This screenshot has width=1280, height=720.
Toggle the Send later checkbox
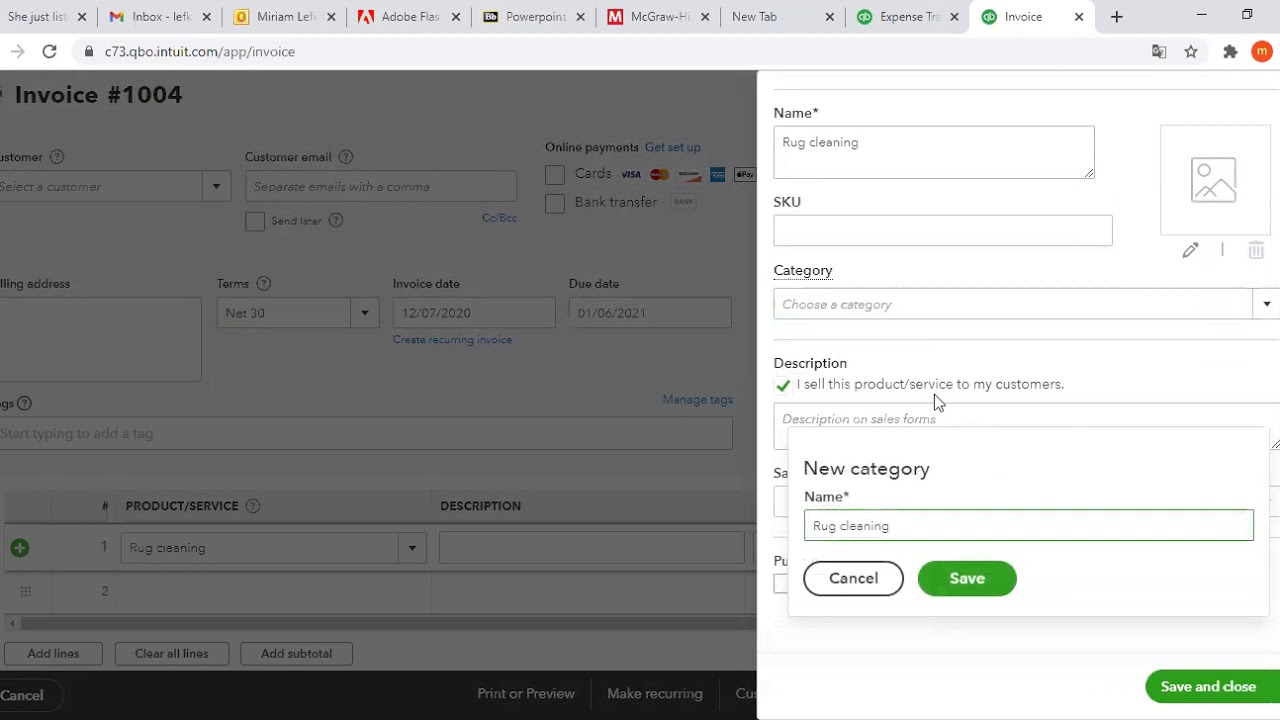click(255, 221)
